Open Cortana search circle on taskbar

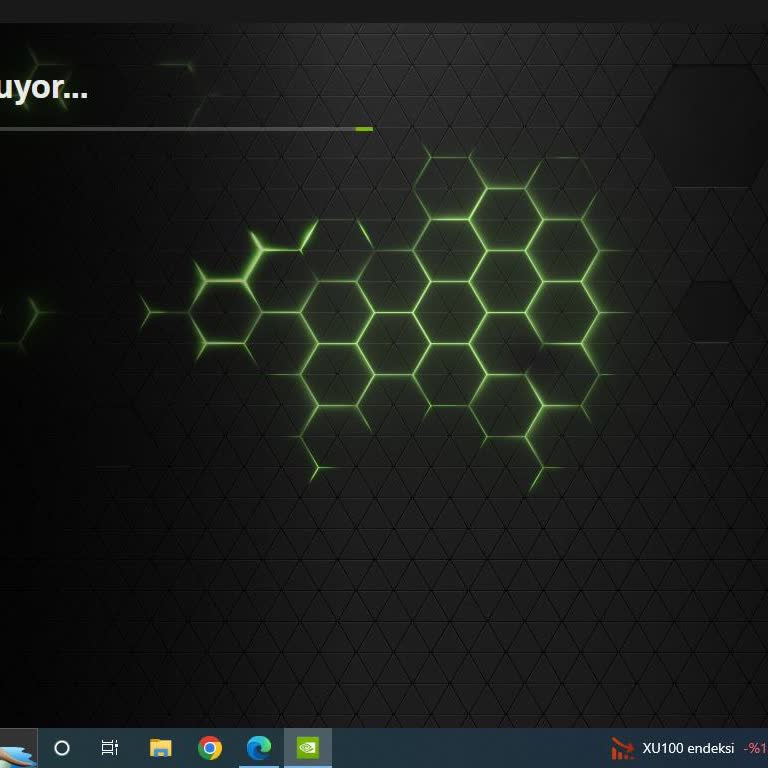point(62,748)
